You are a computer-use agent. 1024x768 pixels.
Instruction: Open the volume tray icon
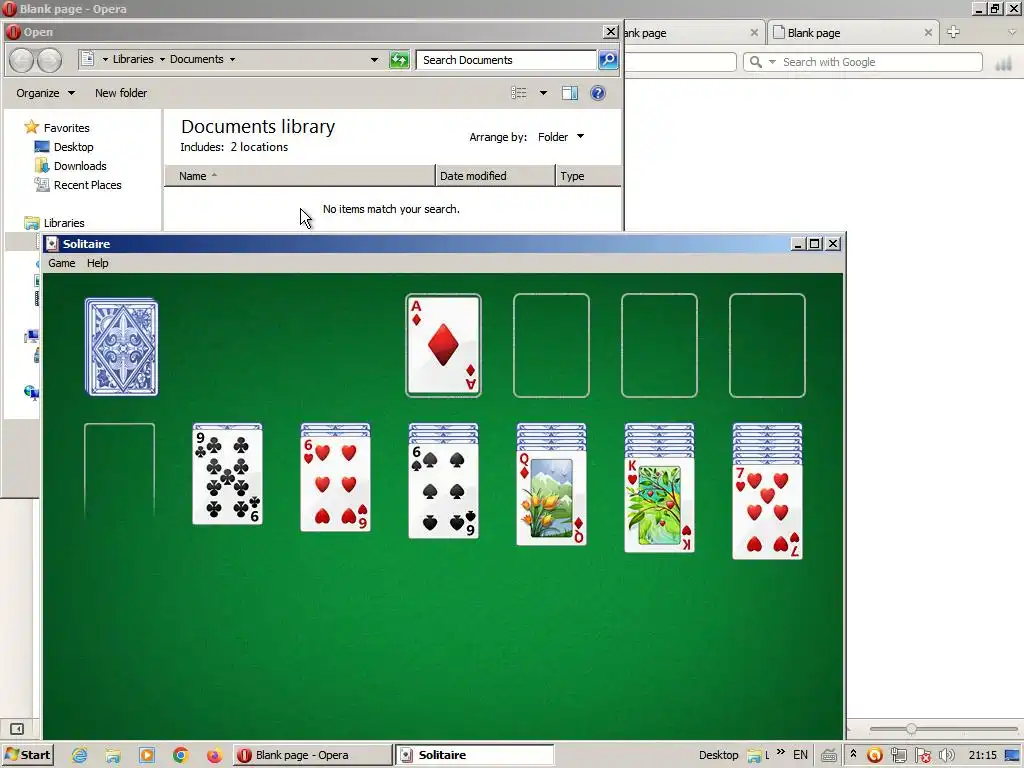coord(946,756)
